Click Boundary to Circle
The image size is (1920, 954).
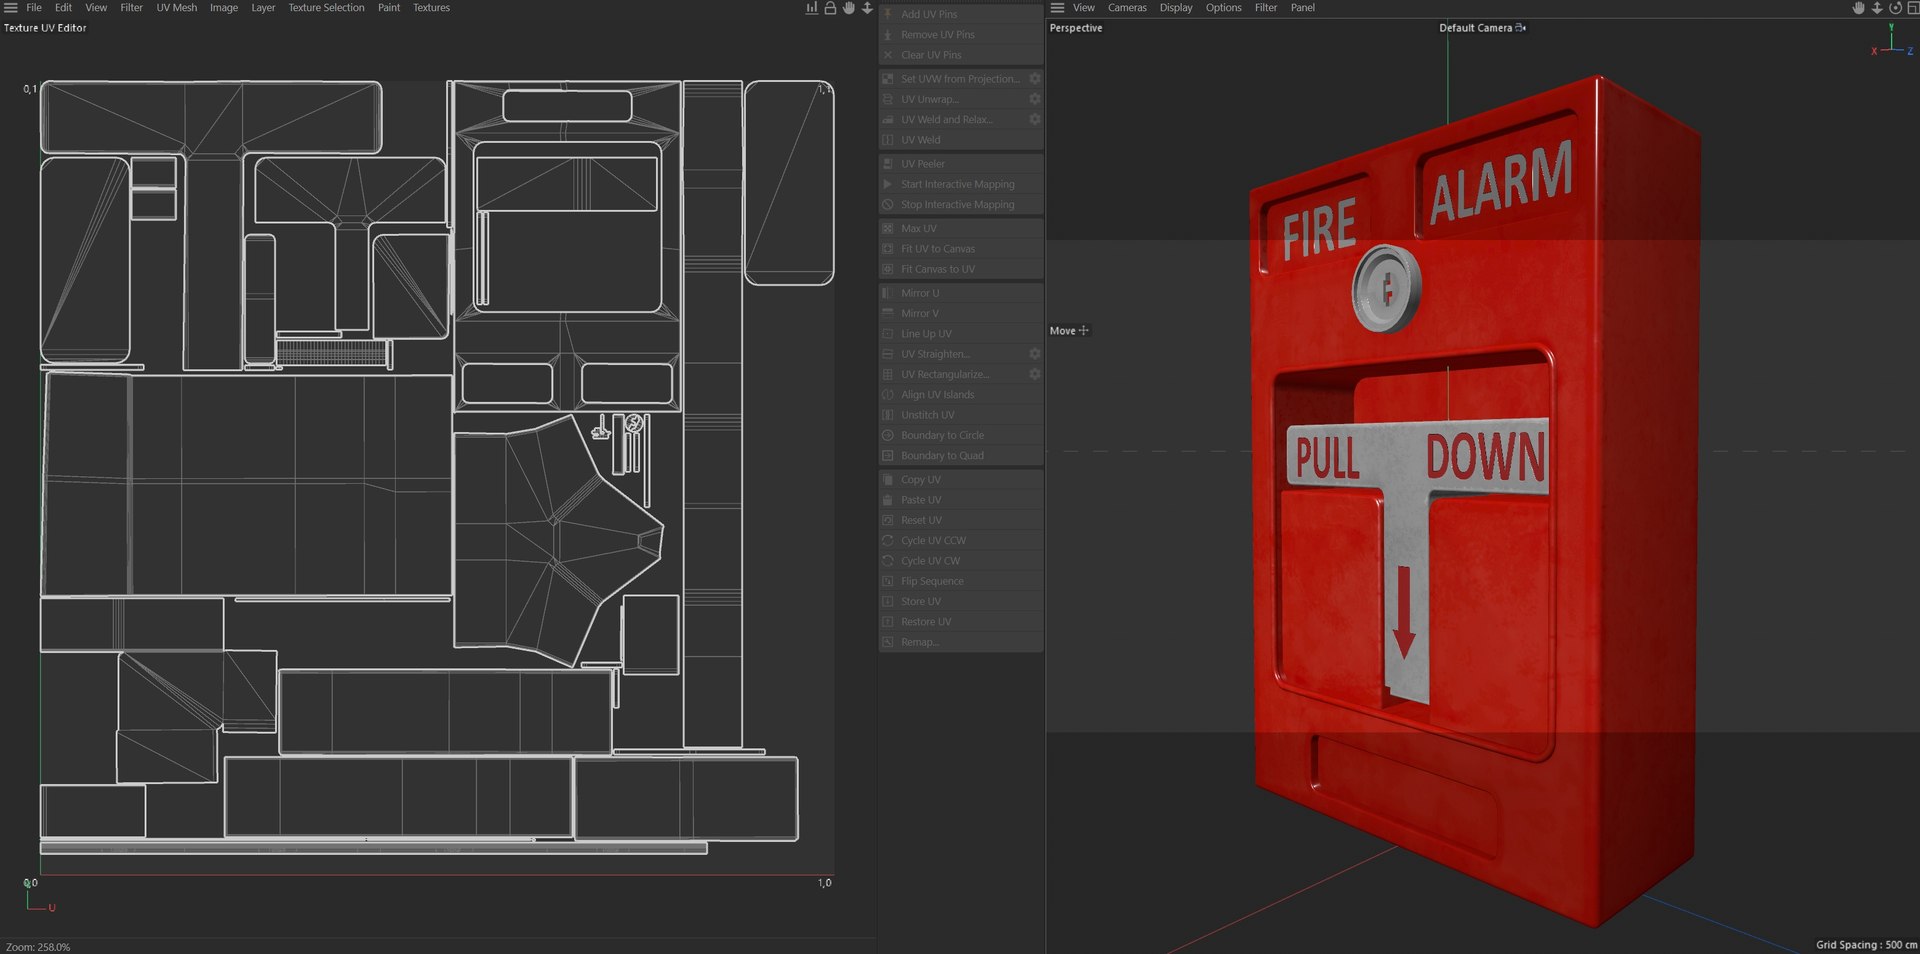click(961, 435)
